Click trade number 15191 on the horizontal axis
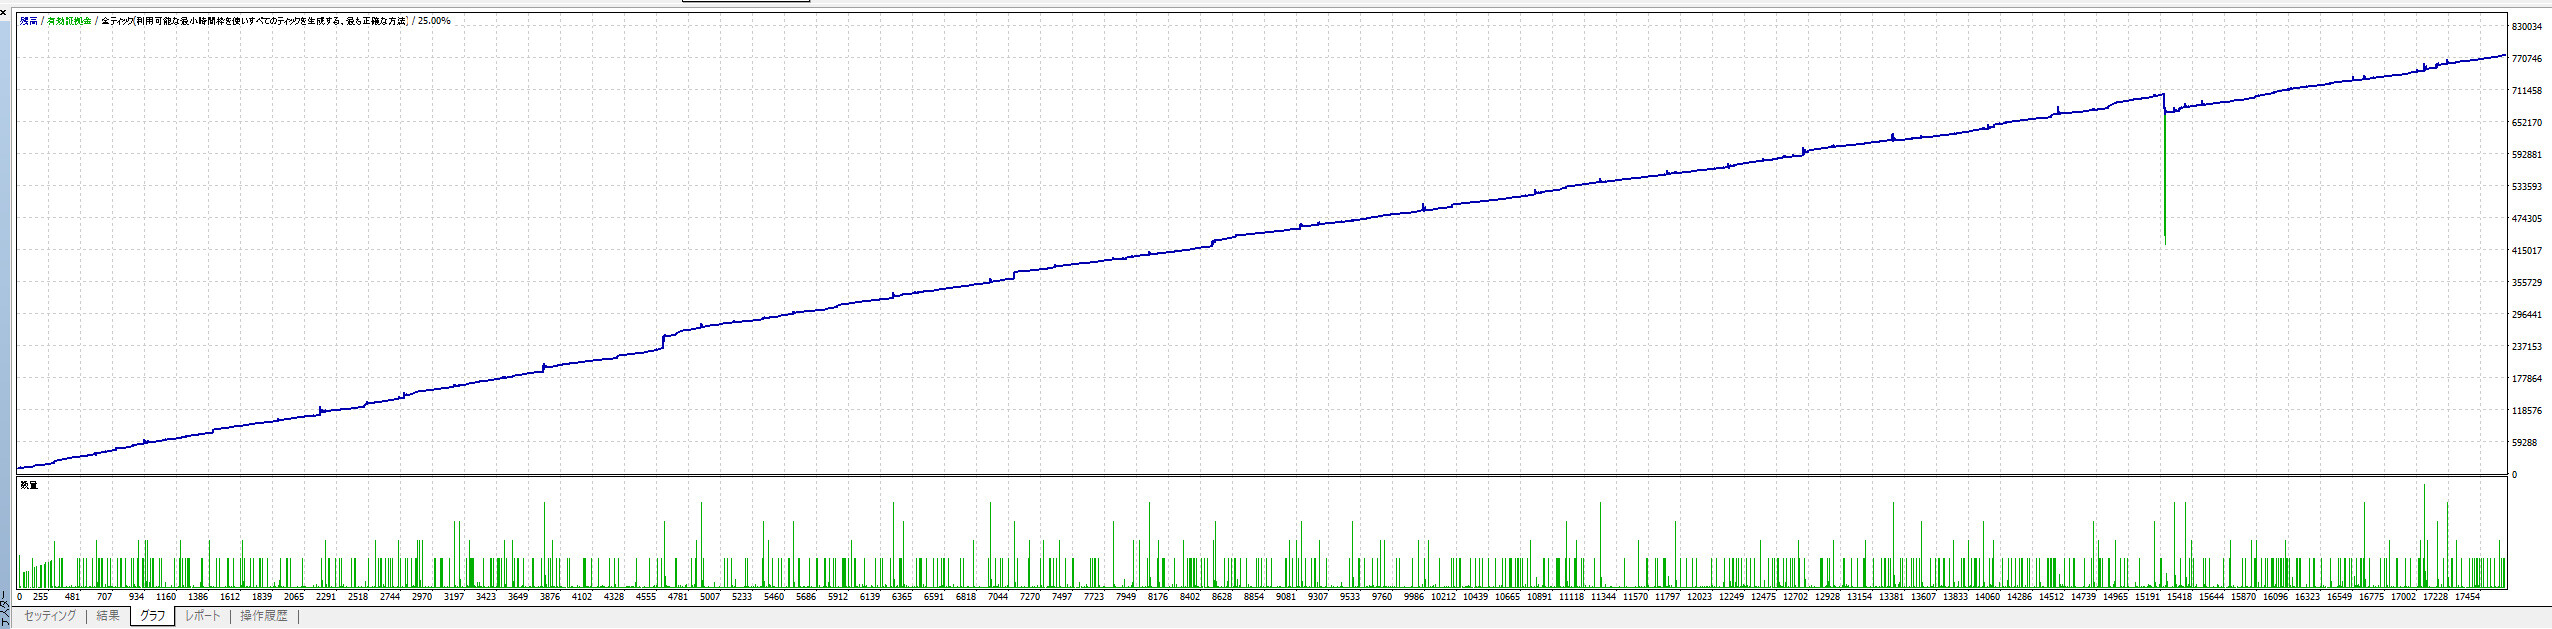 click(x=2147, y=597)
